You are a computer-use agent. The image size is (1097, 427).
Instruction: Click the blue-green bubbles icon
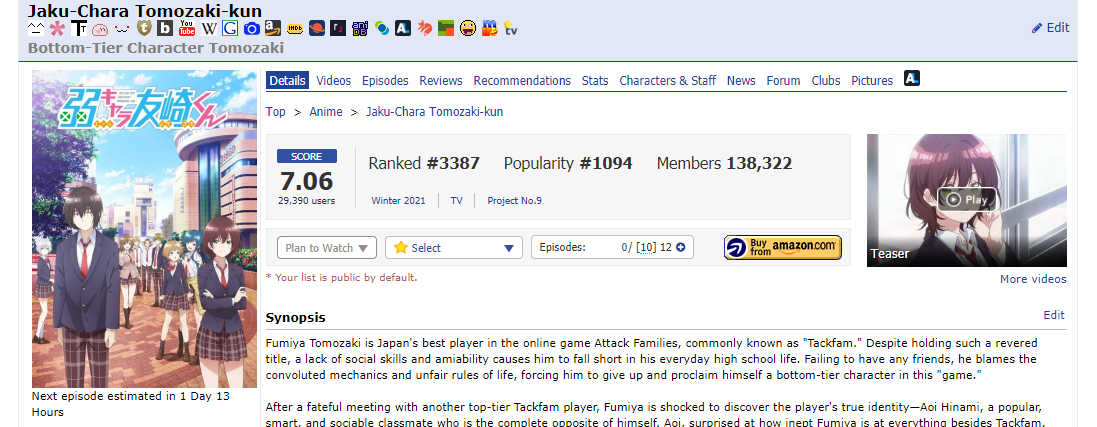tap(381, 29)
